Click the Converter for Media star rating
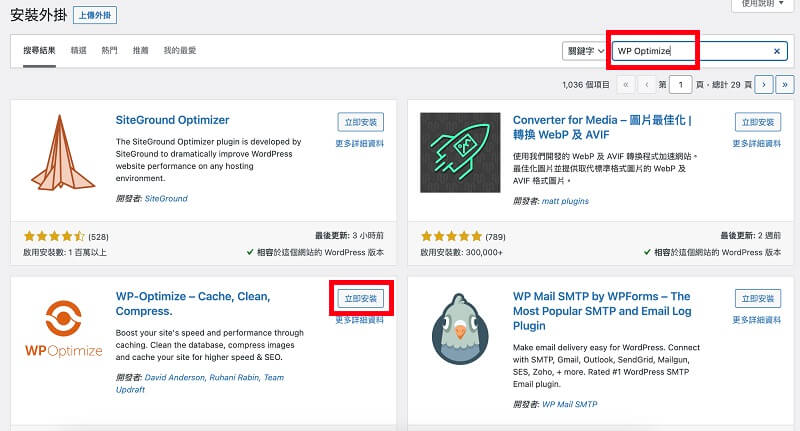The height and width of the screenshot is (431, 800). tap(451, 236)
